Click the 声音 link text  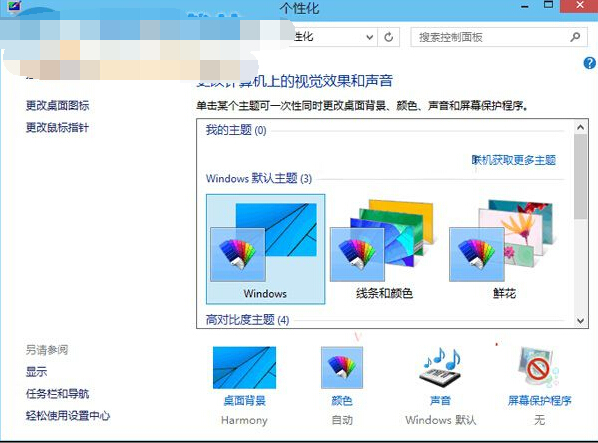click(441, 401)
